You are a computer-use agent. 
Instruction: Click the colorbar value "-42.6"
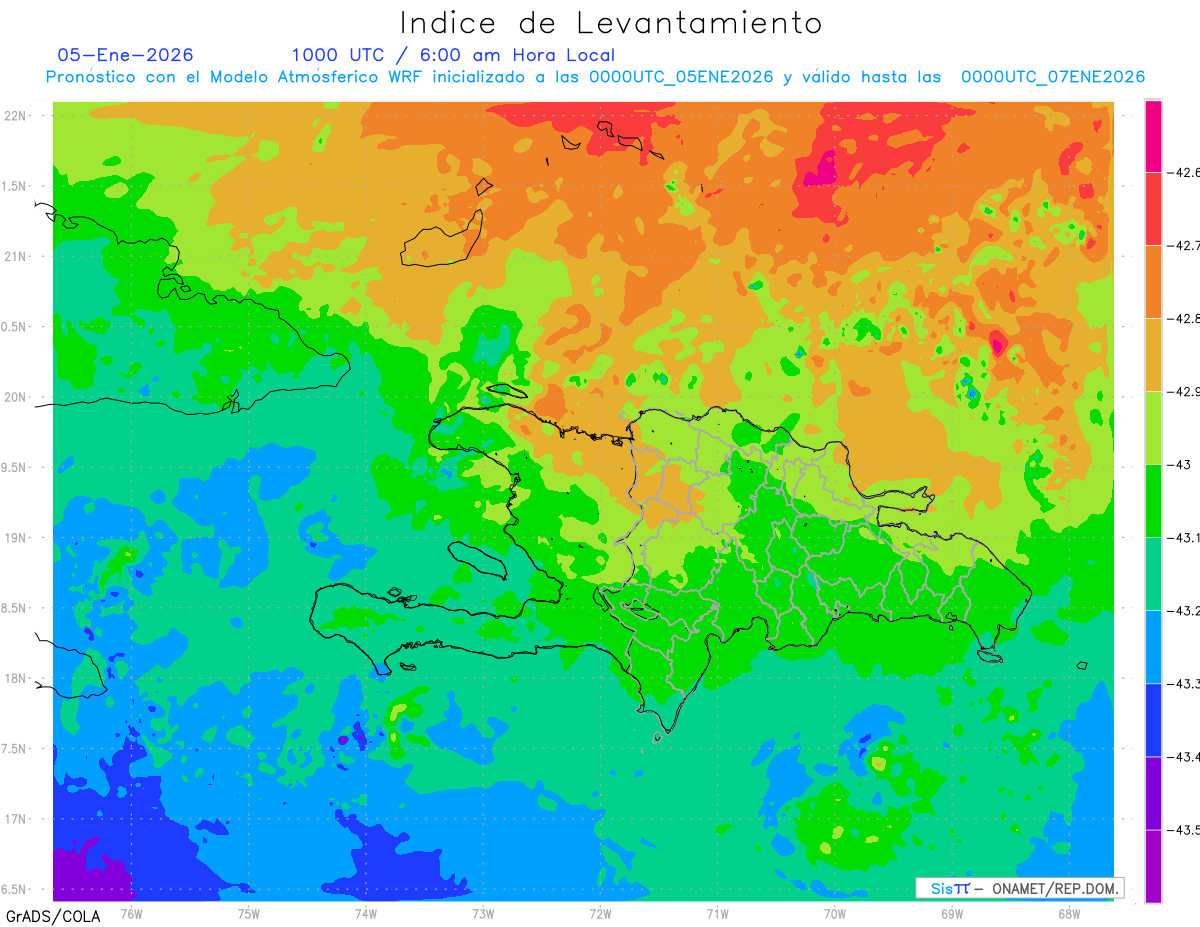click(1184, 172)
